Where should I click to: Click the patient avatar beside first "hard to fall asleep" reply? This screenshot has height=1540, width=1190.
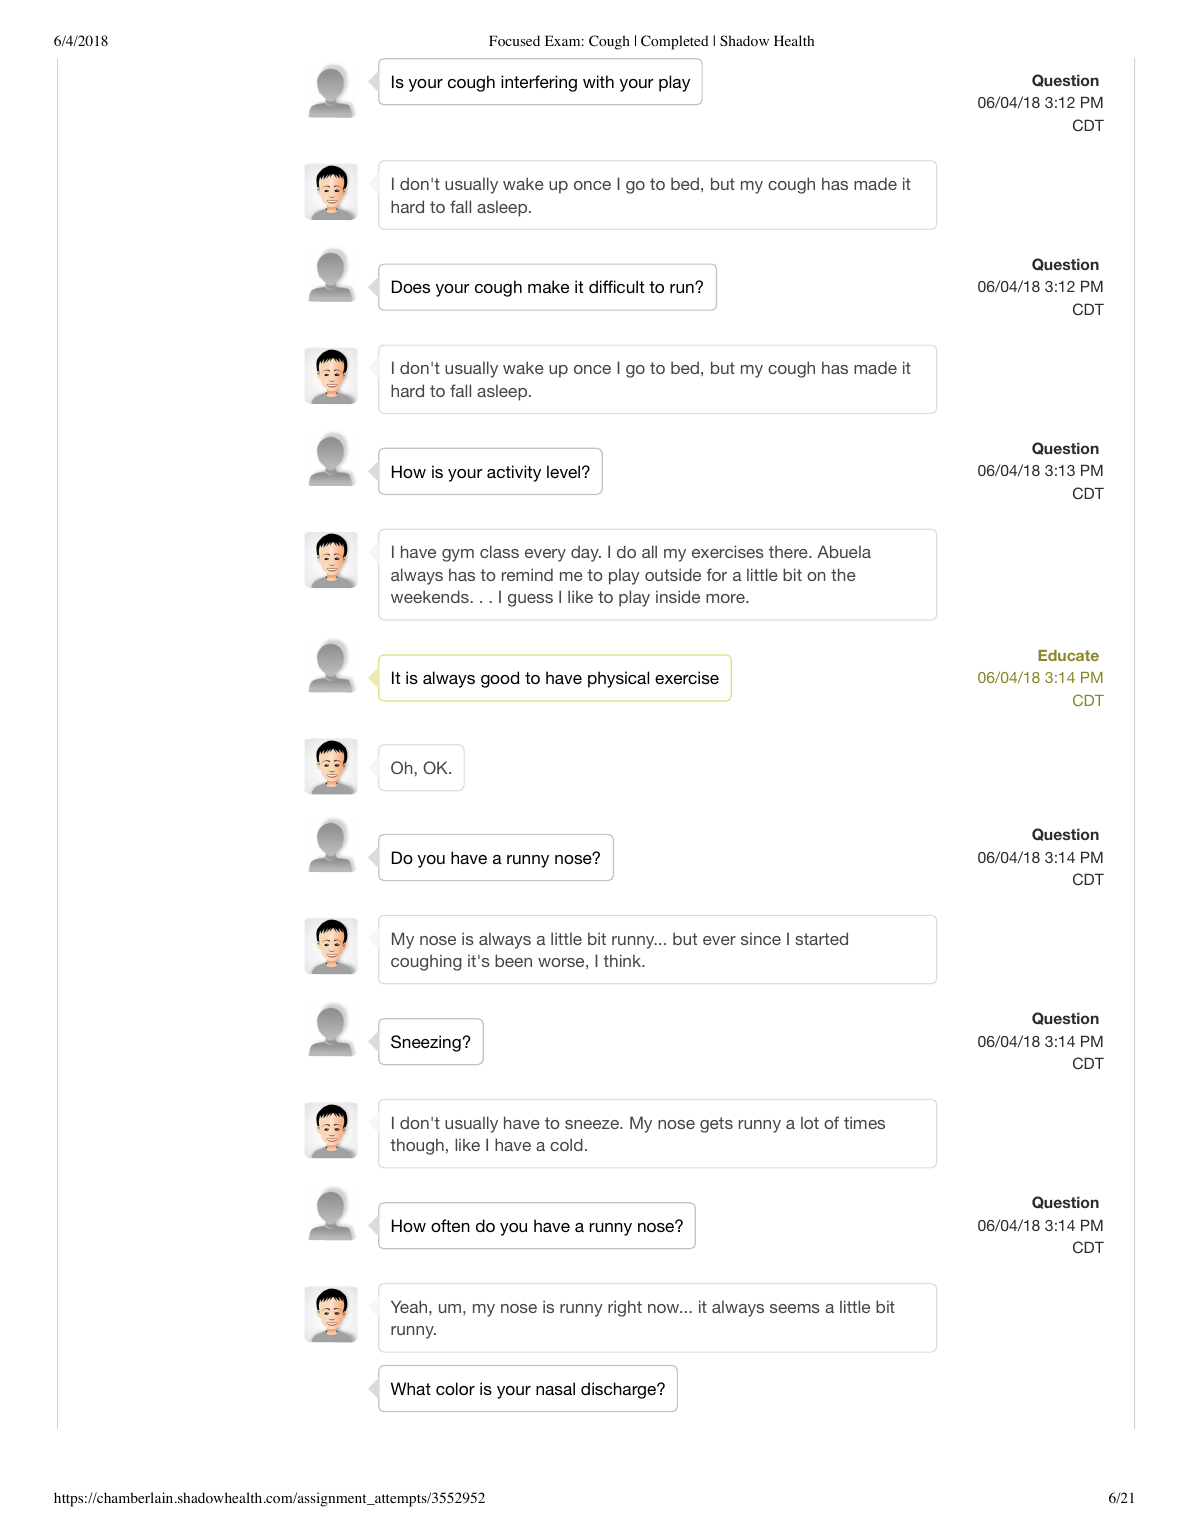[331, 192]
